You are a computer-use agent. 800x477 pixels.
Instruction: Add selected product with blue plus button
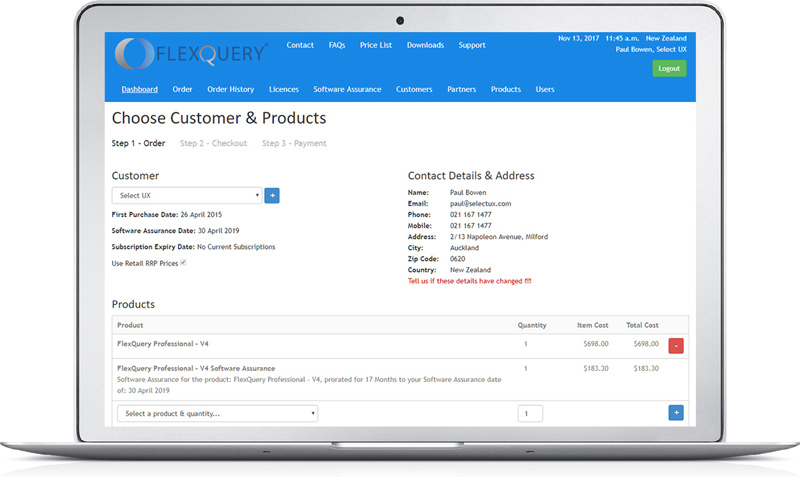[676, 413]
